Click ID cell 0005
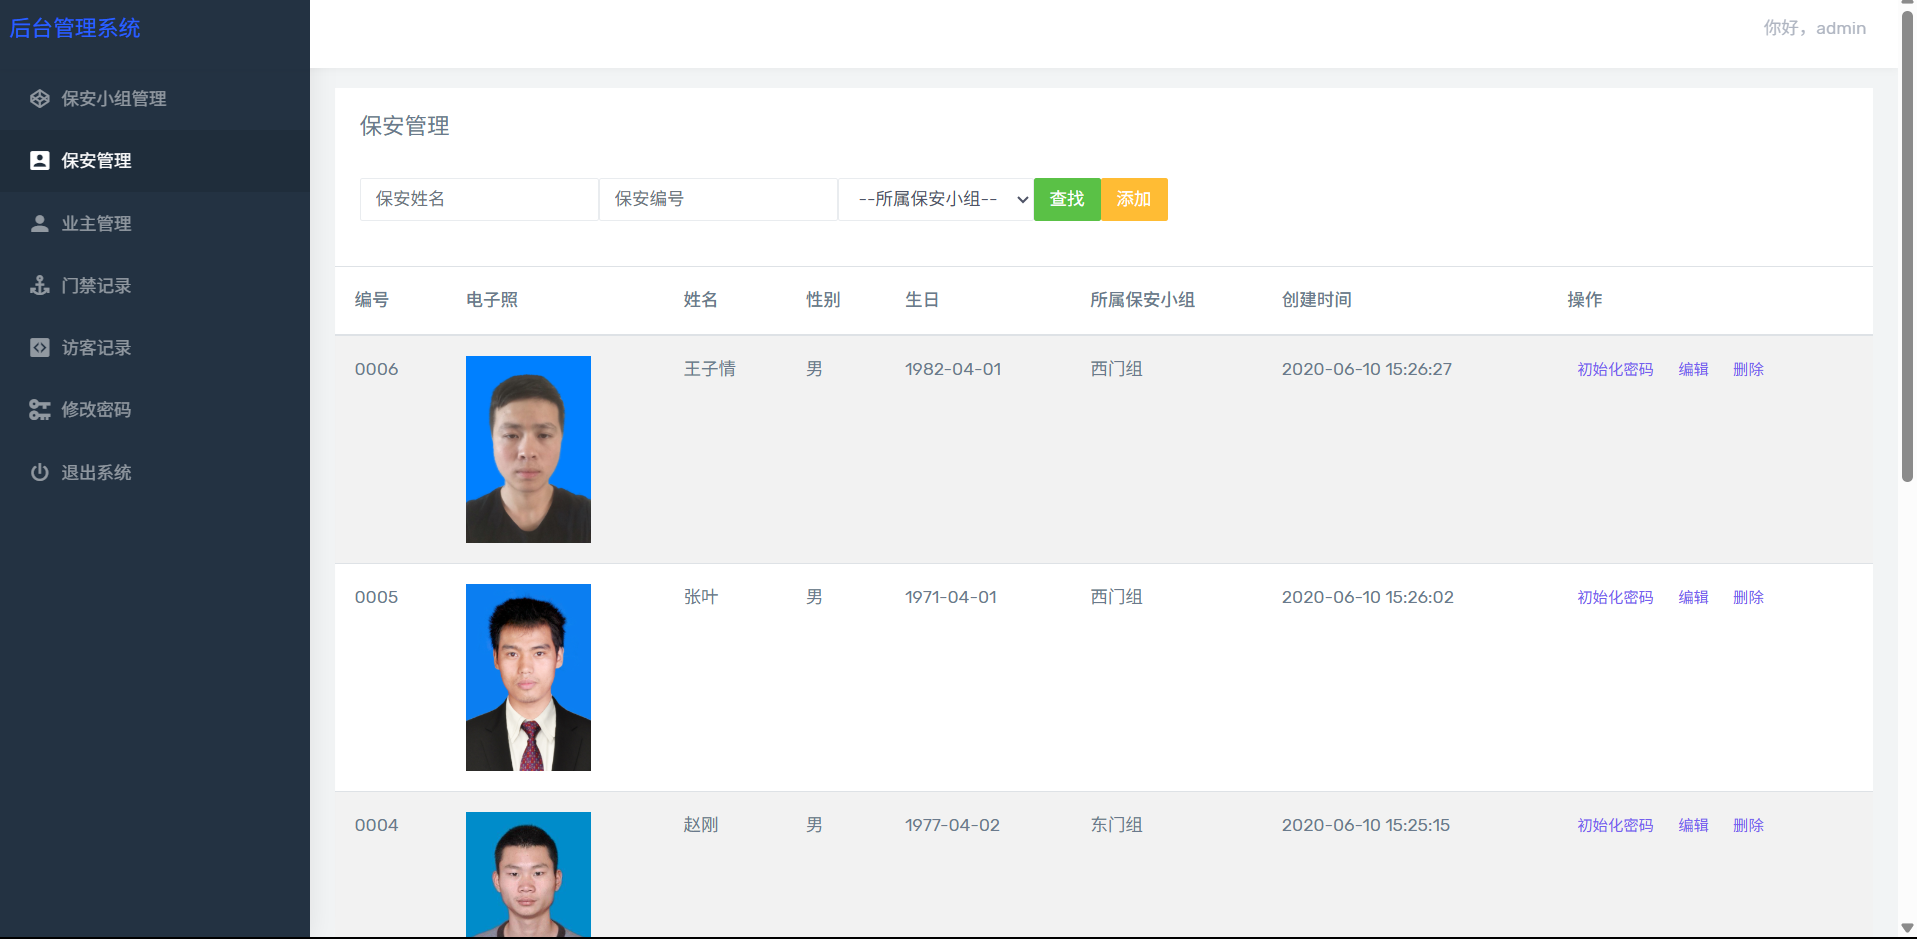The width and height of the screenshot is (1917, 939). click(377, 597)
